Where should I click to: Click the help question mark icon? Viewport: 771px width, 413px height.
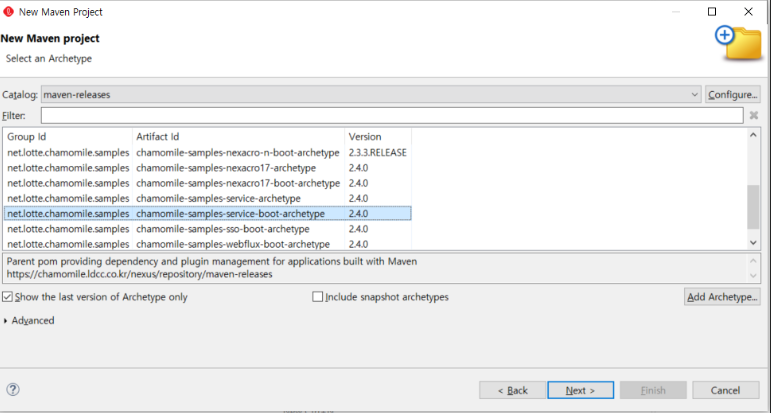[13, 390]
